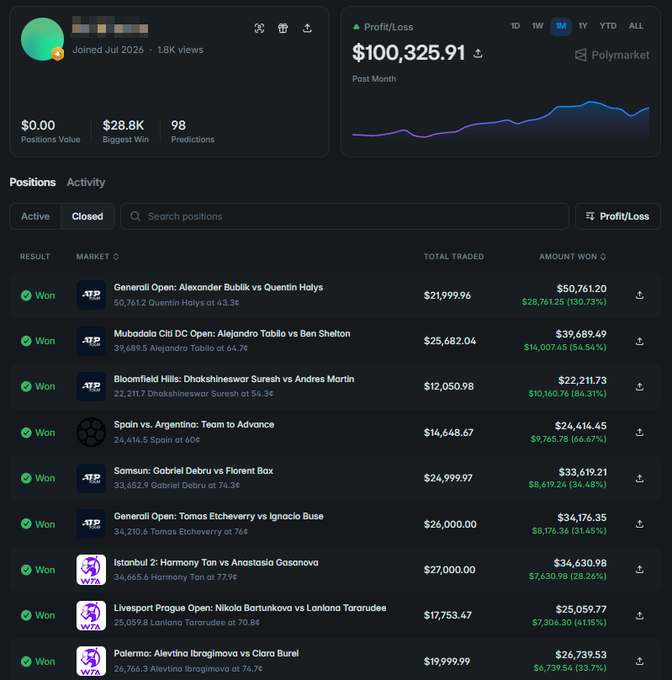Click the QR scan icon in profile card
This screenshot has height=680, width=672.
[x=259, y=29]
